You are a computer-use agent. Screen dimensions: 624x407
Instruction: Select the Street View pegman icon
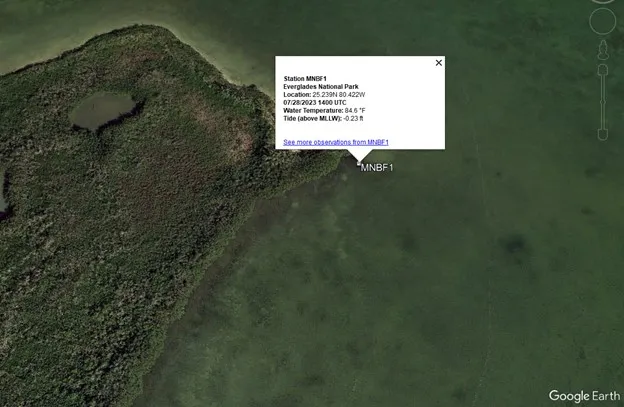tap(603, 50)
